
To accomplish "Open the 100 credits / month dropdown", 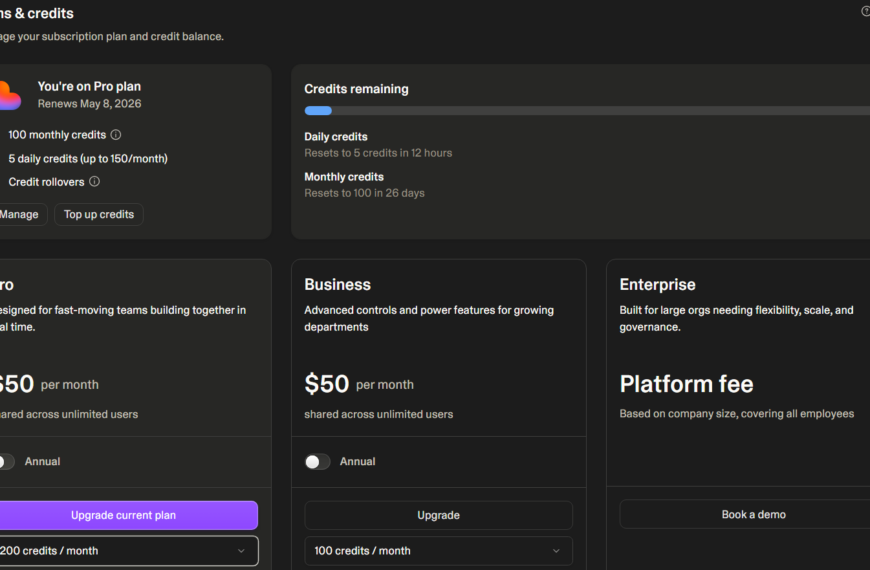I will point(438,551).
